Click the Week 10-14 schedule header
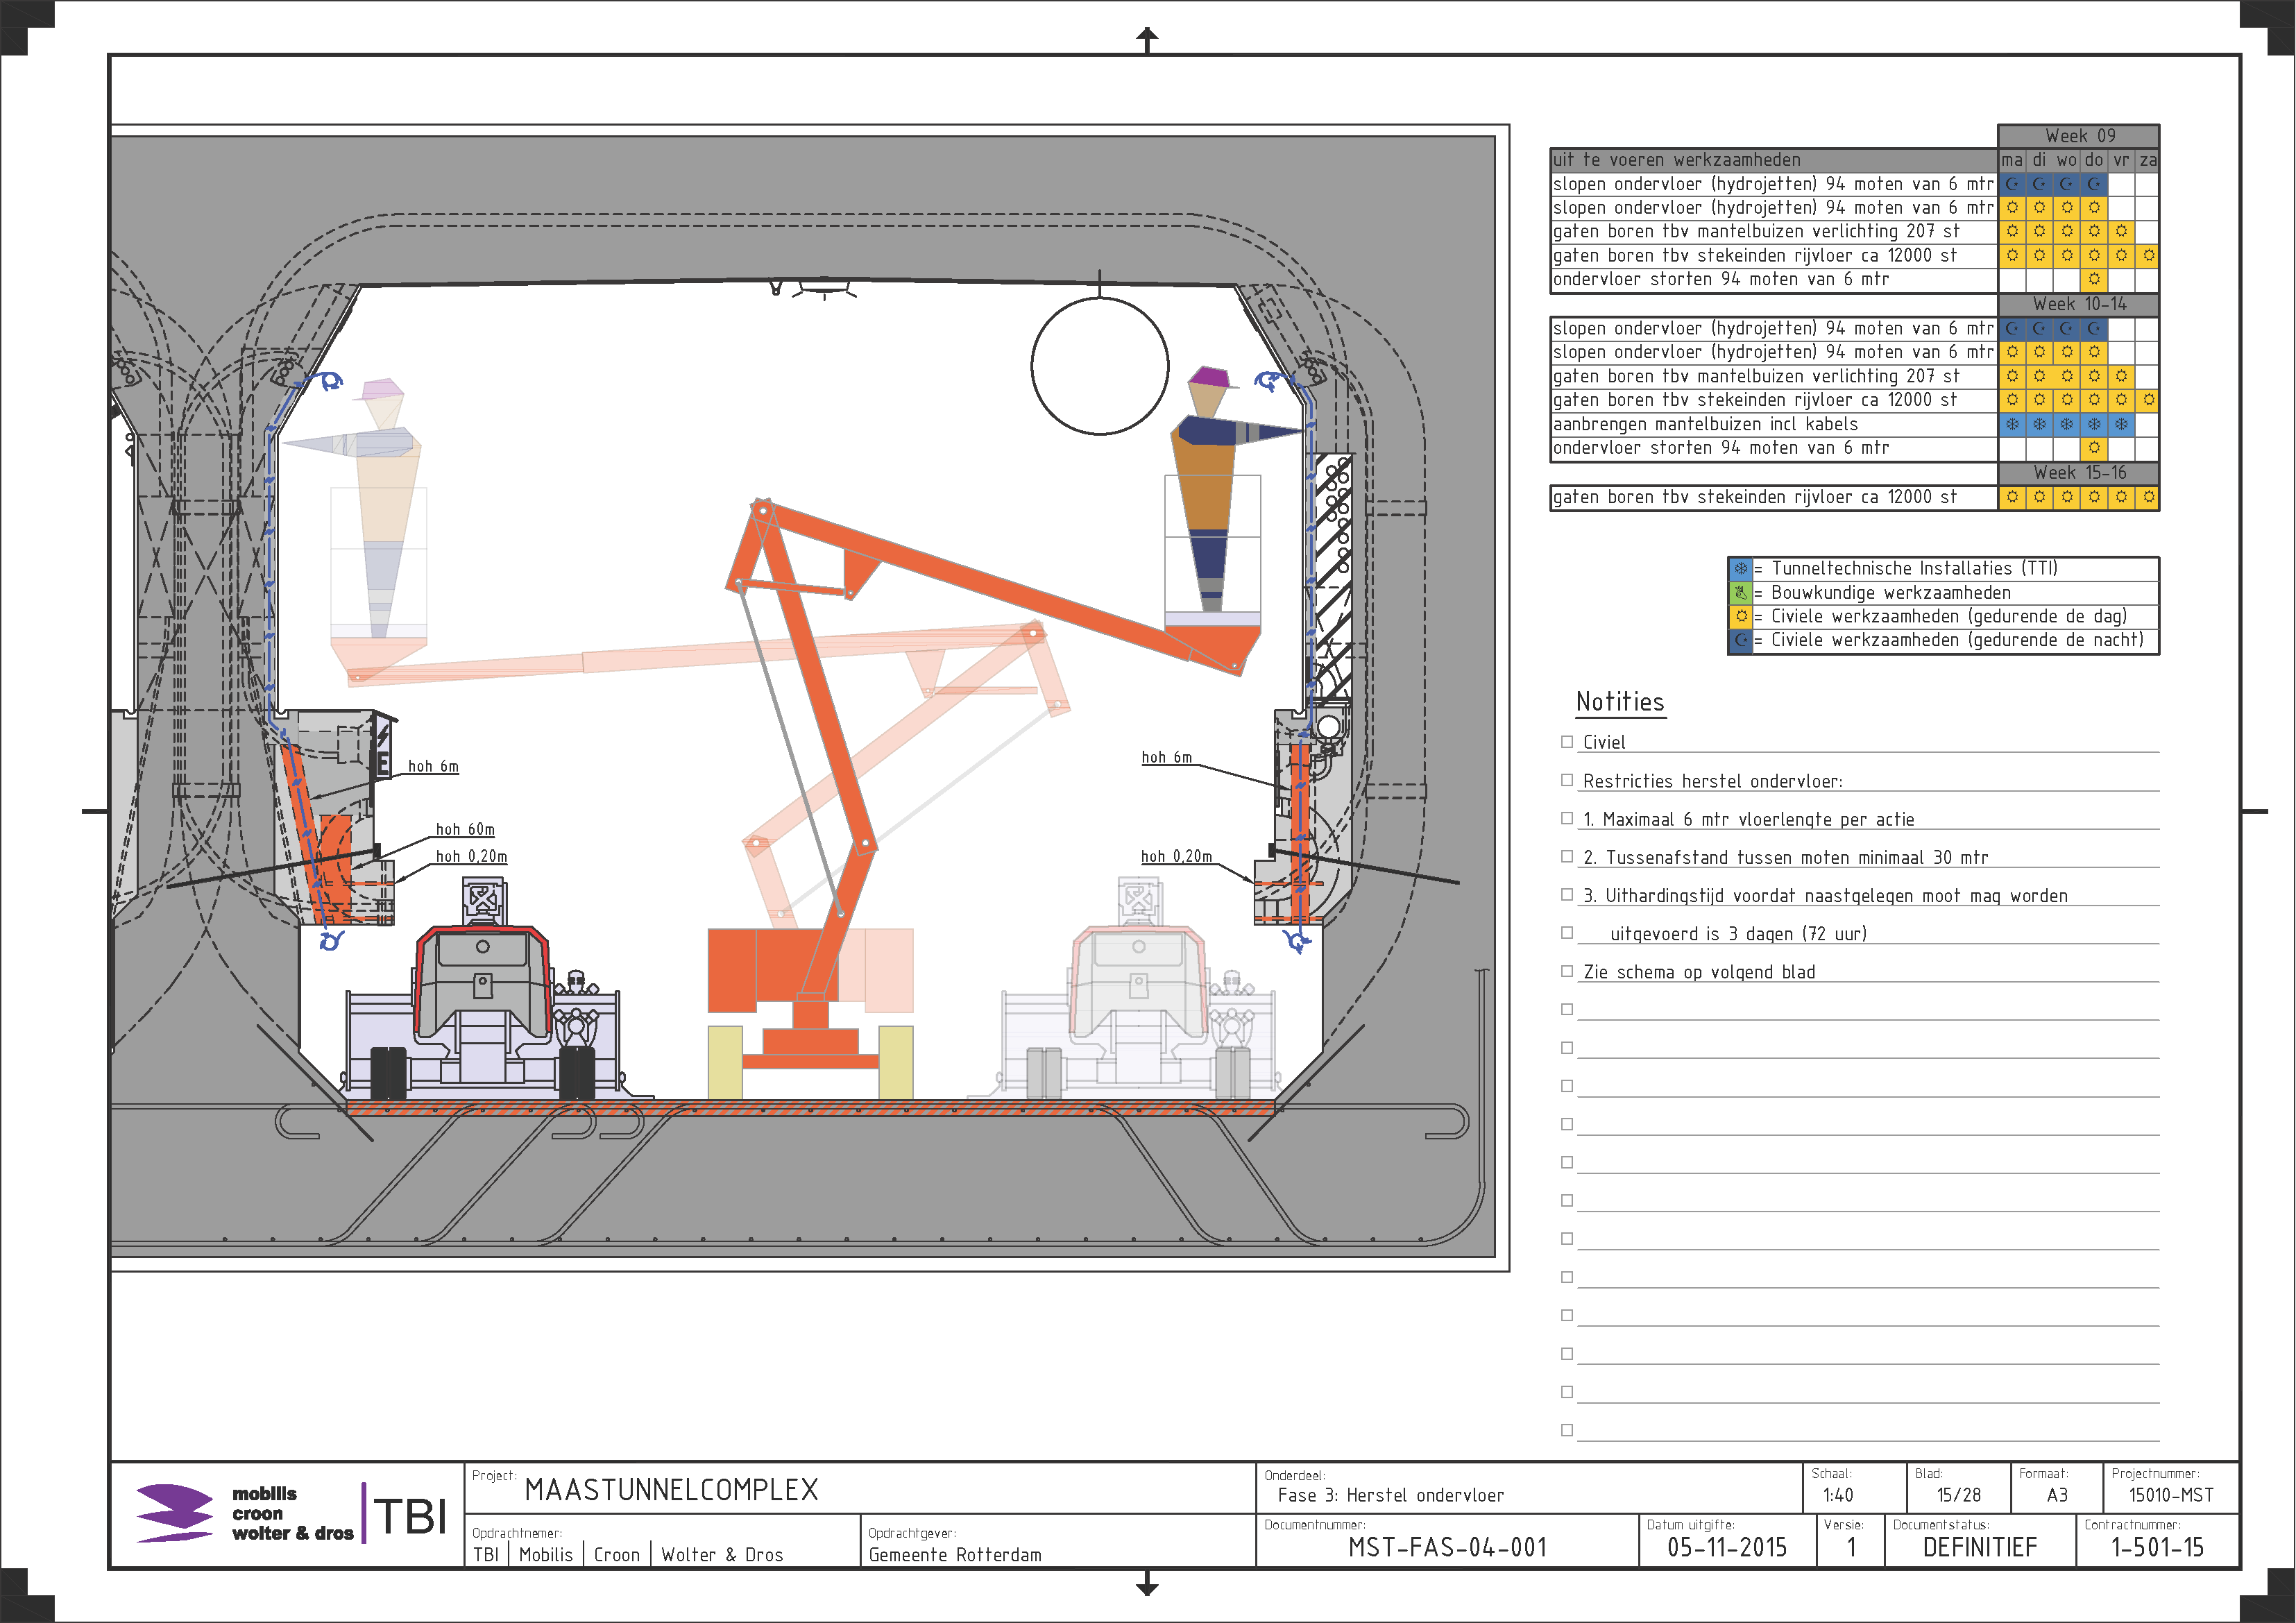This screenshot has height=1623, width=2296. pos(2079,304)
